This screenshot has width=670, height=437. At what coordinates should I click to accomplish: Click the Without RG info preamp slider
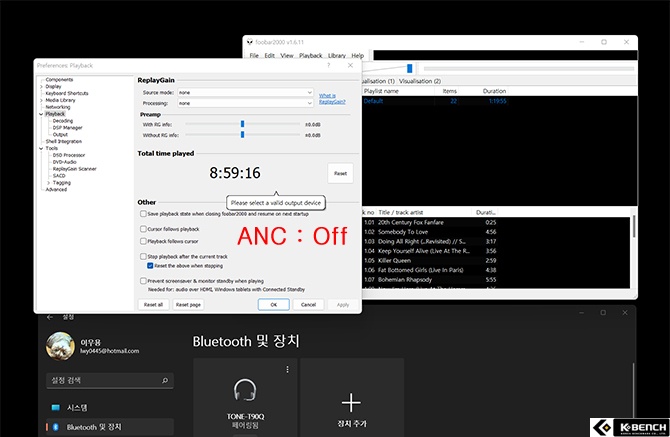pyautogui.click(x=242, y=135)
